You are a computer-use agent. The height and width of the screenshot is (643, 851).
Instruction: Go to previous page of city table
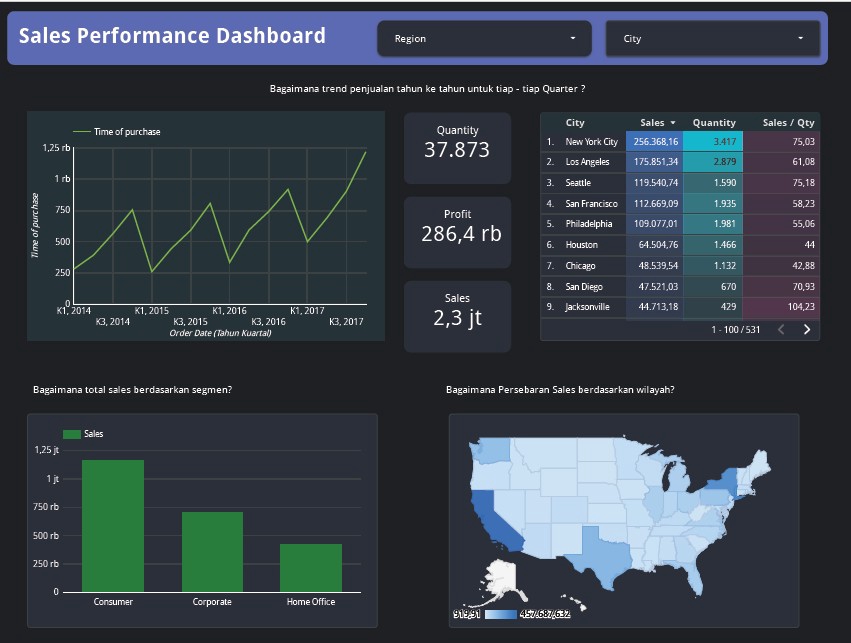coord(782,329)
